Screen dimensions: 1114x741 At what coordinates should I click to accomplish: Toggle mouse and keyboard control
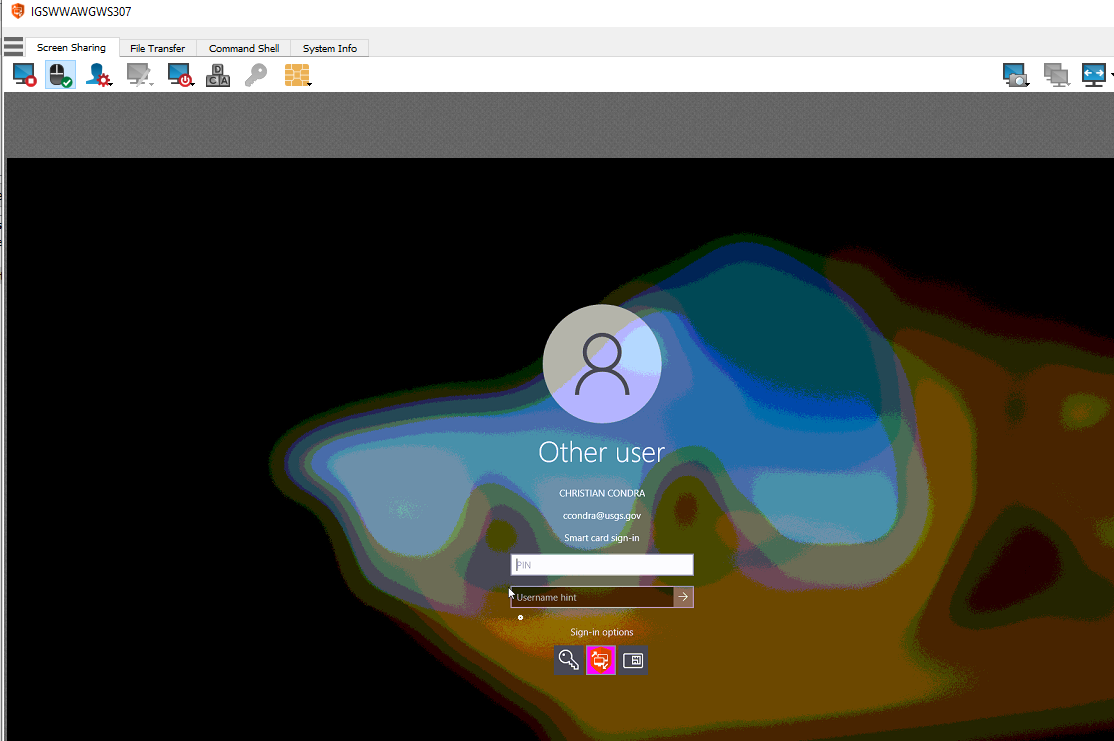click(60, 75)
